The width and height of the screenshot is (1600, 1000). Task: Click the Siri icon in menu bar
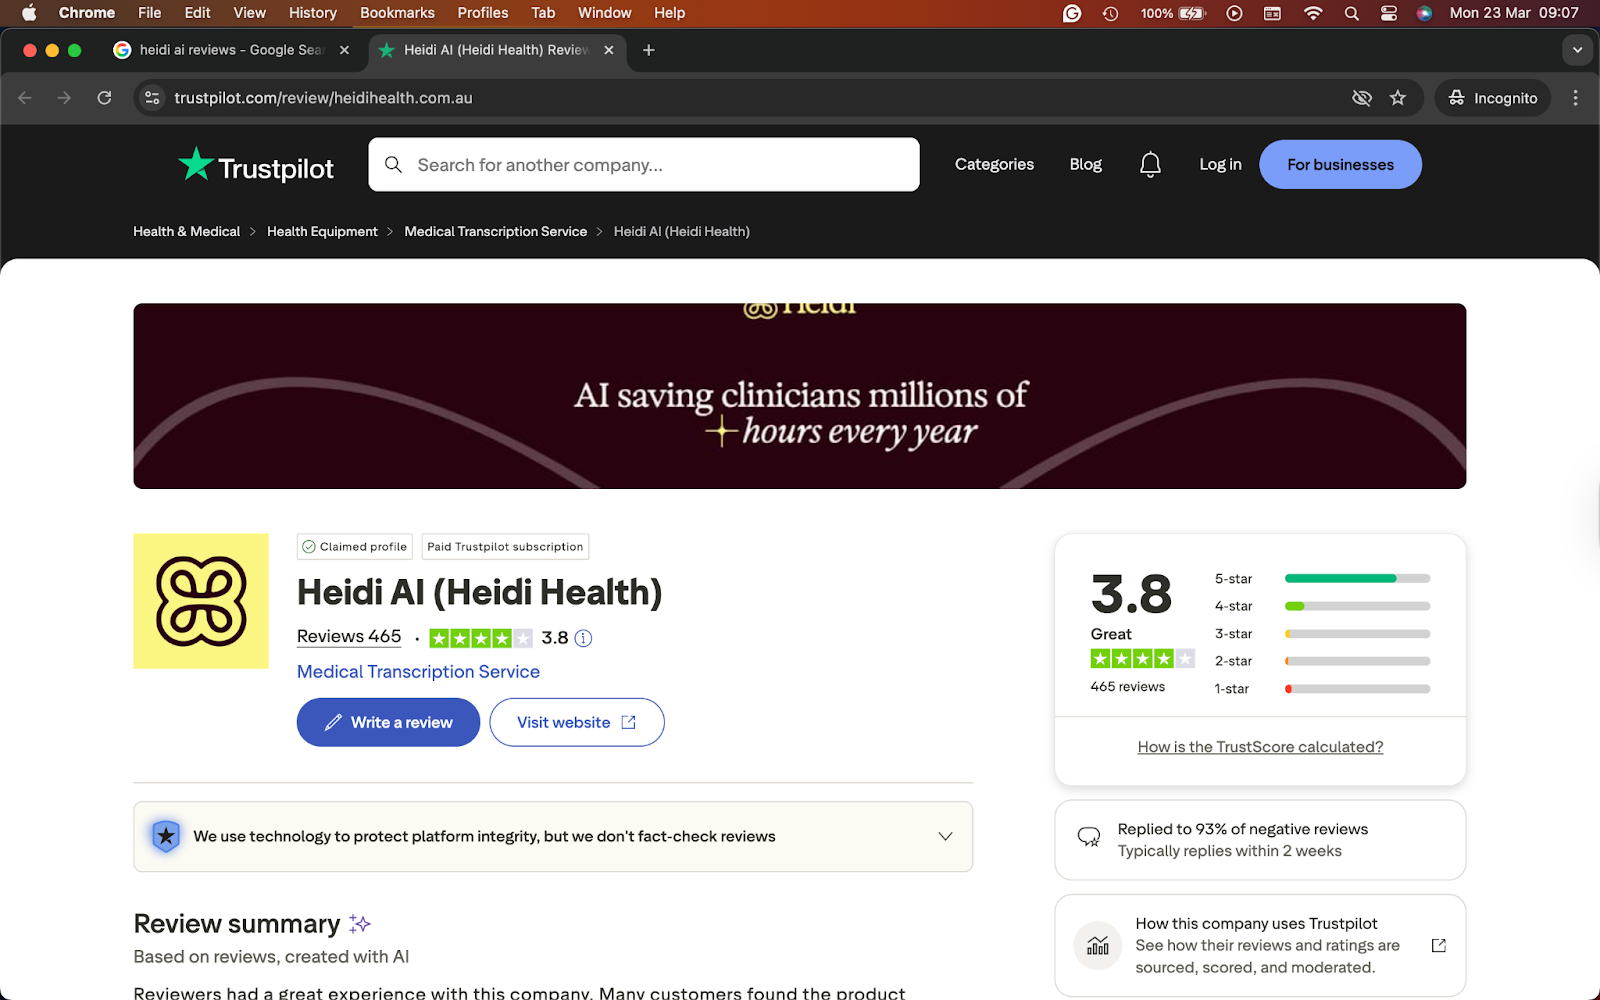1424,13
